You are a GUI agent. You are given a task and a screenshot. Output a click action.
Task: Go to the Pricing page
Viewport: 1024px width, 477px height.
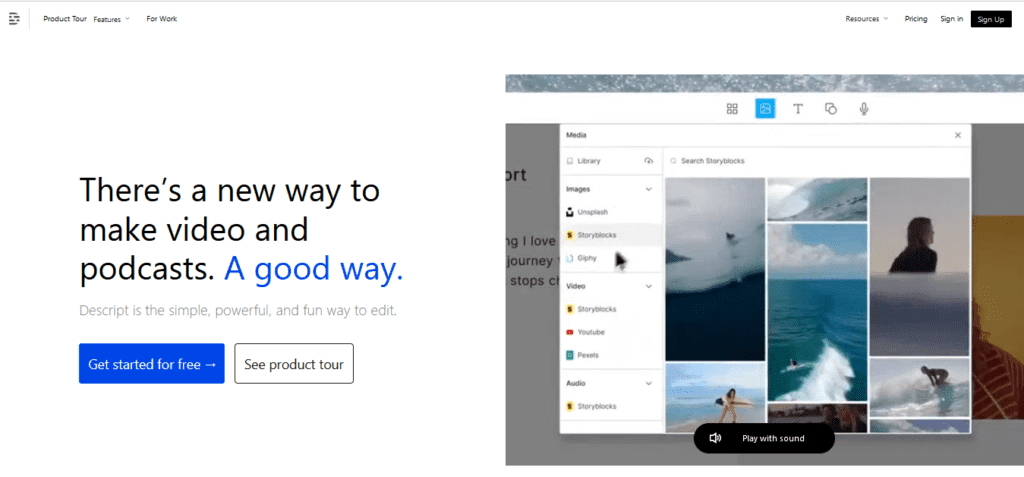916,19
